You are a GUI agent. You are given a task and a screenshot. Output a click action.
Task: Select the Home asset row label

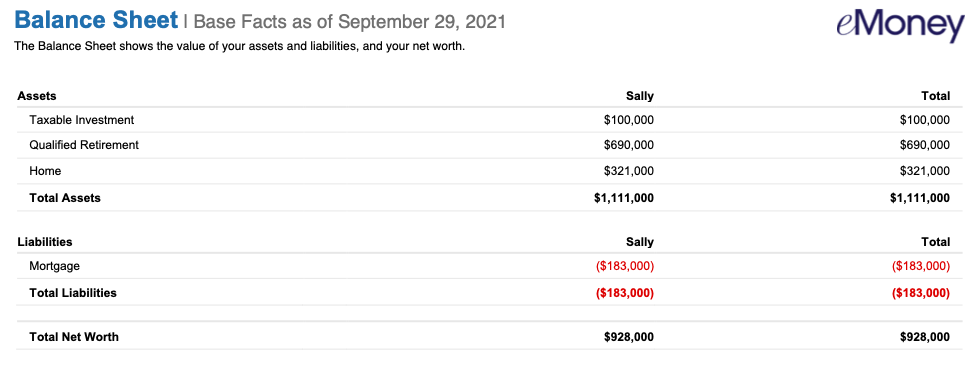coord(45,171)
